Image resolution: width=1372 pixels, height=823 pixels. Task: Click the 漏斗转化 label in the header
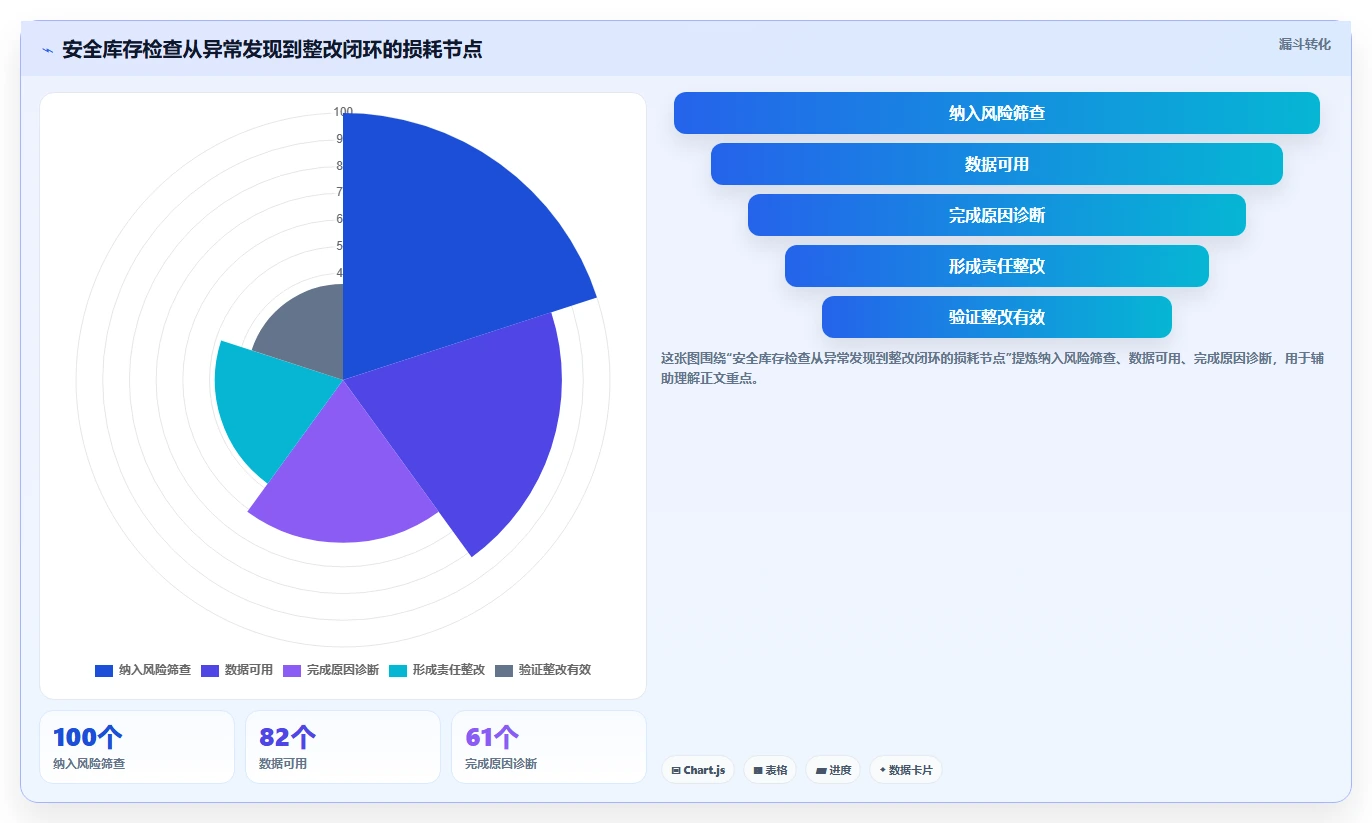pyautogui.click(x=1304, y=45)
